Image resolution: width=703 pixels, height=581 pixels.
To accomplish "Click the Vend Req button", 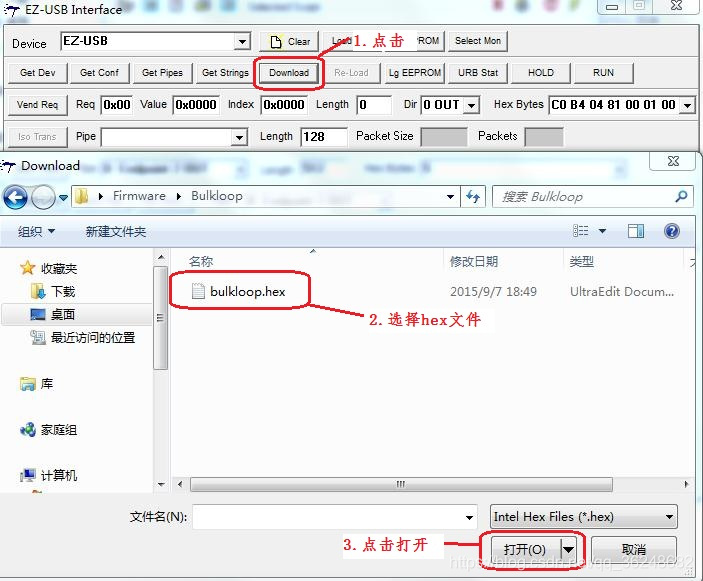I will pyautogui.click(x=38, y=105).
